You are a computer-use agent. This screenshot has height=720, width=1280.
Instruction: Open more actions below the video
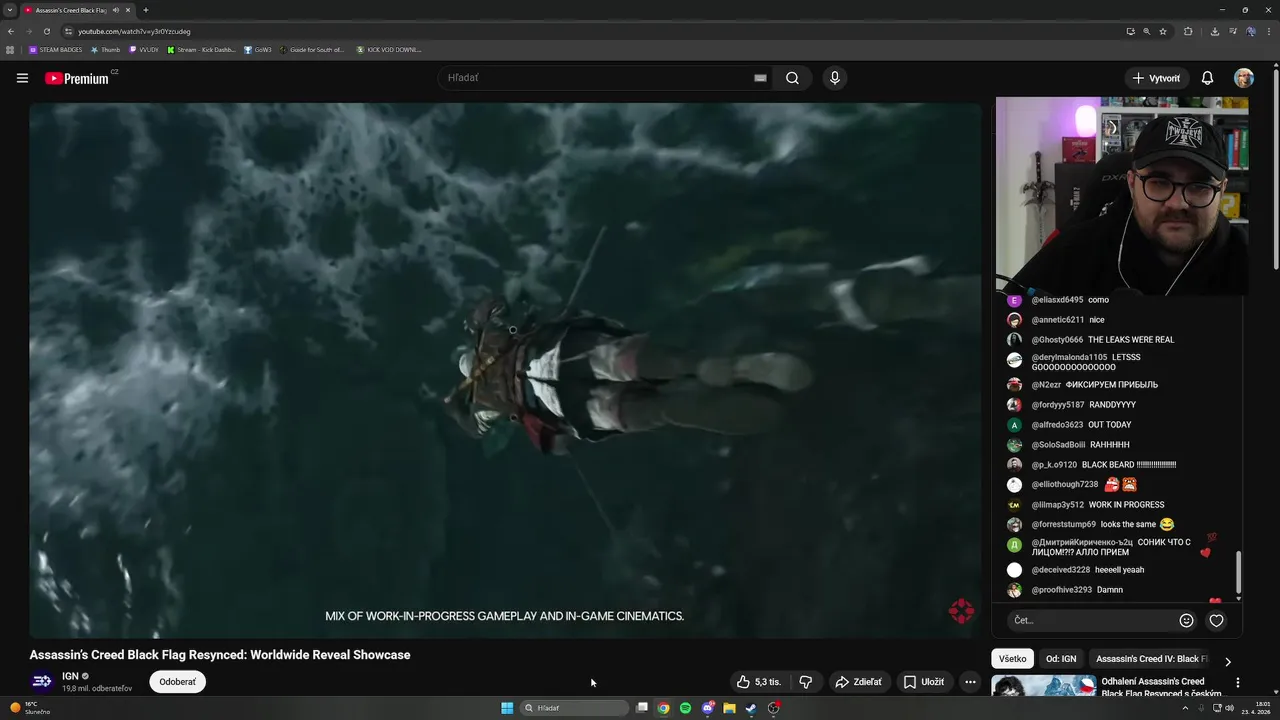pyautogui.click(x=970, y=682)
